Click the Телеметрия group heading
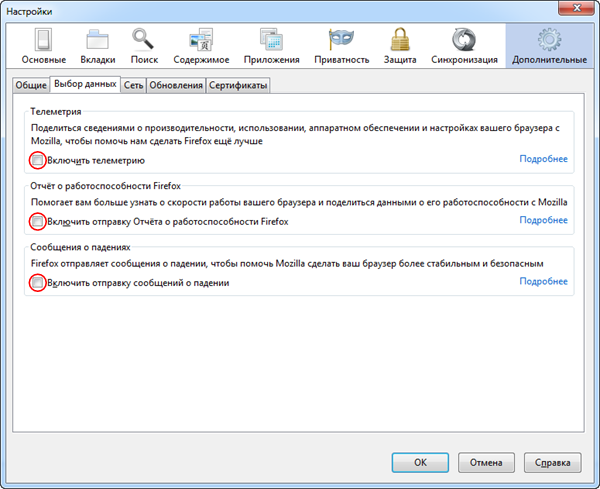600x489 pixels. 56,112
